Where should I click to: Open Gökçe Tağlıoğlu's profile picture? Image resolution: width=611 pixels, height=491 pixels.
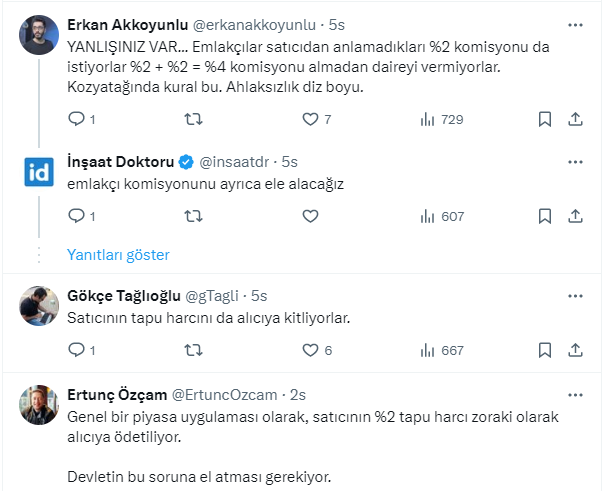[39, 305]
